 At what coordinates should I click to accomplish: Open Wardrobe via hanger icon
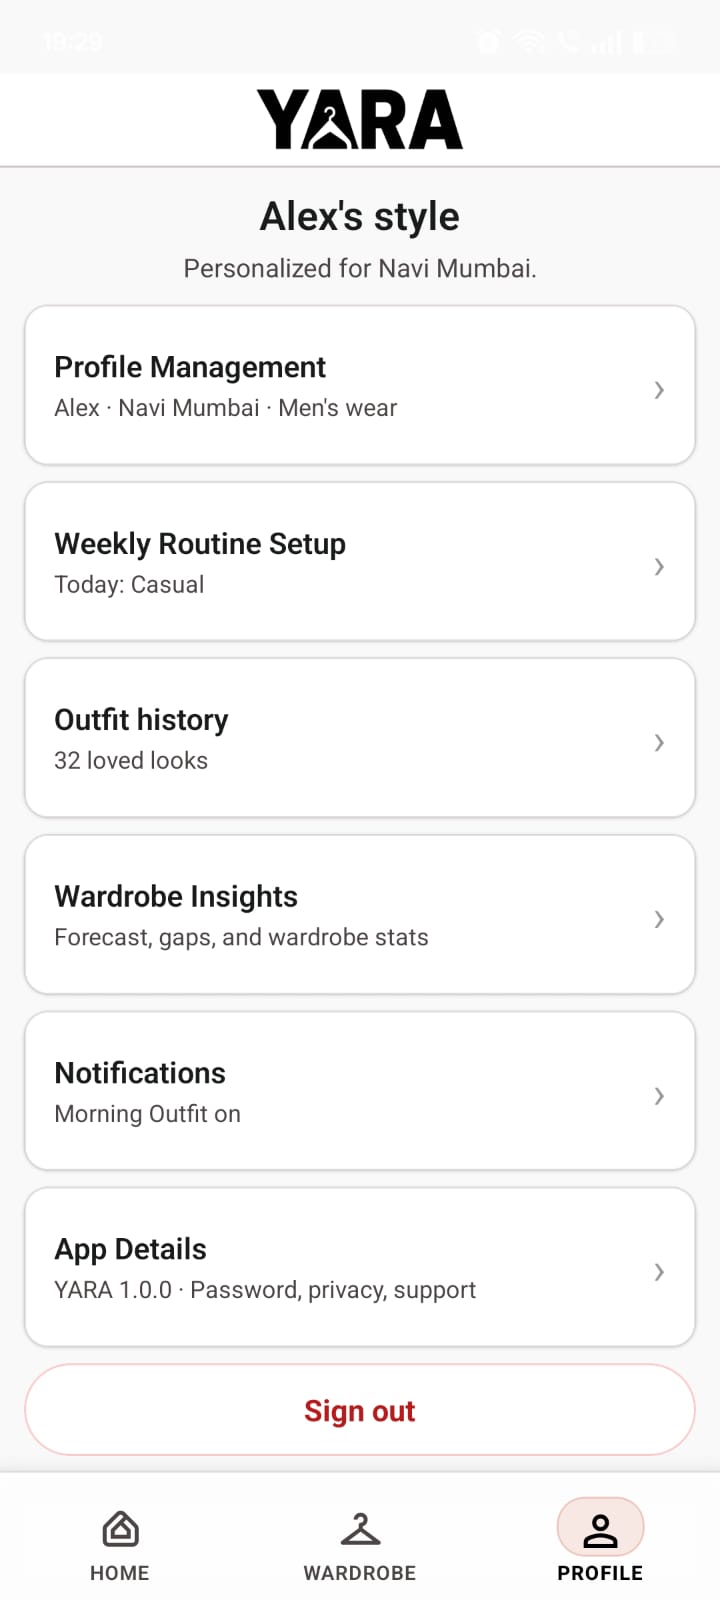point(360,1529)
